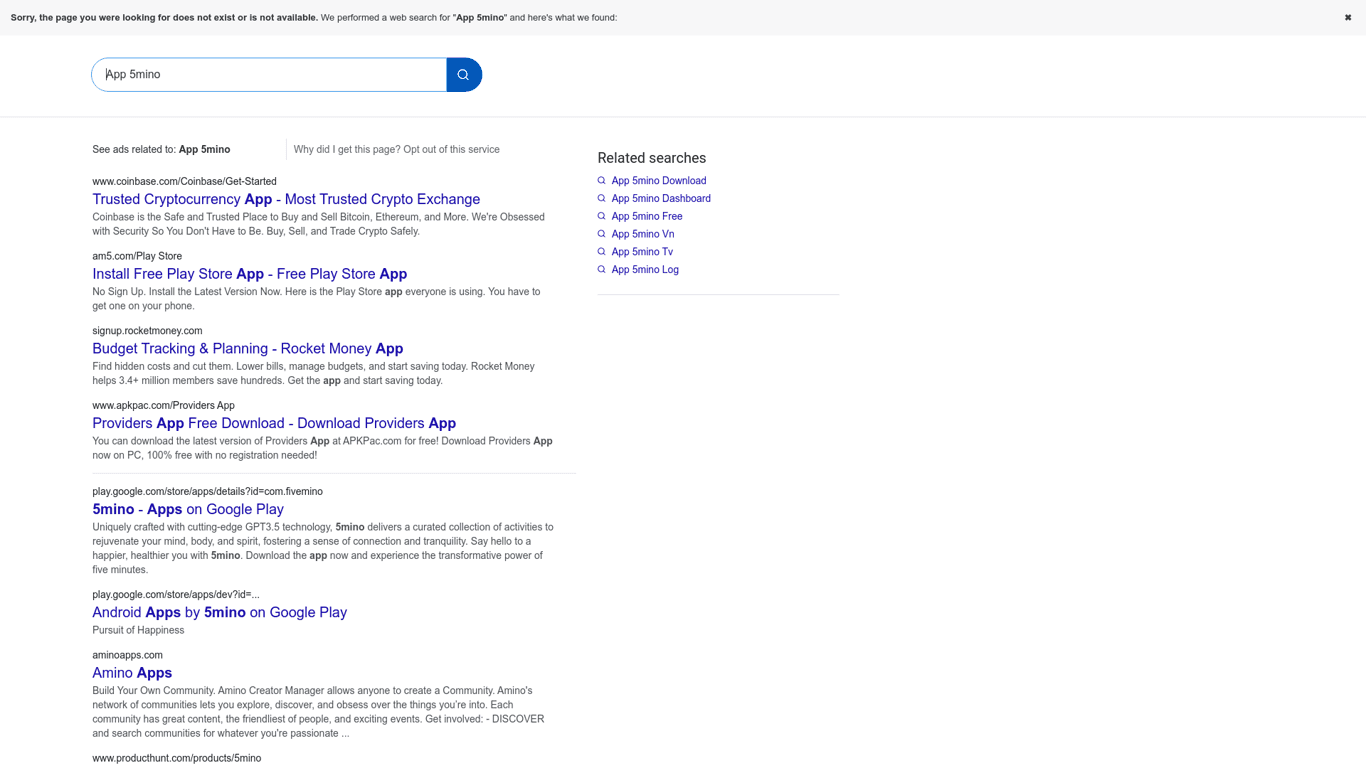Click the blue search magnifier button
Image resolution: width=1366 pixels, height=768 pixels.
click(x=464, y=75)
